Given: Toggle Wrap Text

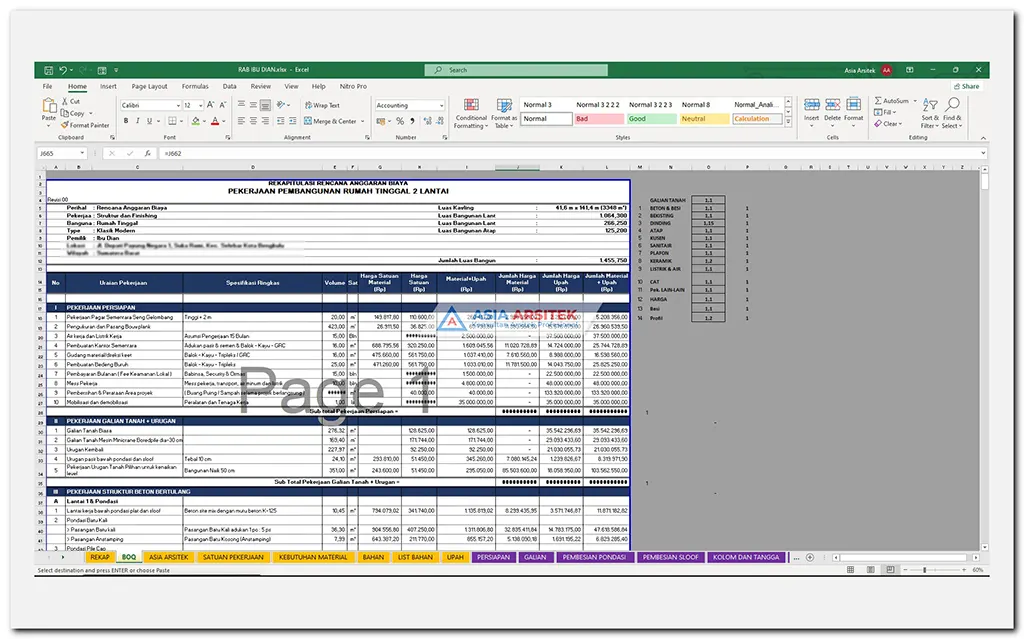Looking at the screenshot, I should point(323,105).
